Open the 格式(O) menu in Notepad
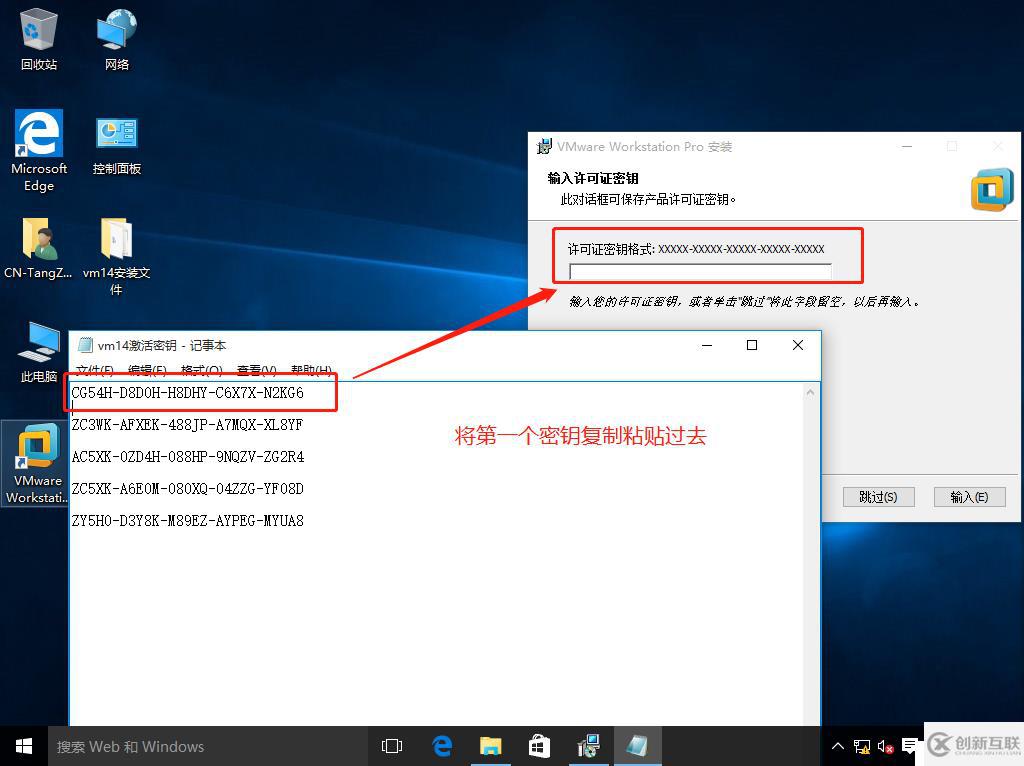This screenshot has height=766, width=1024. 201,371
